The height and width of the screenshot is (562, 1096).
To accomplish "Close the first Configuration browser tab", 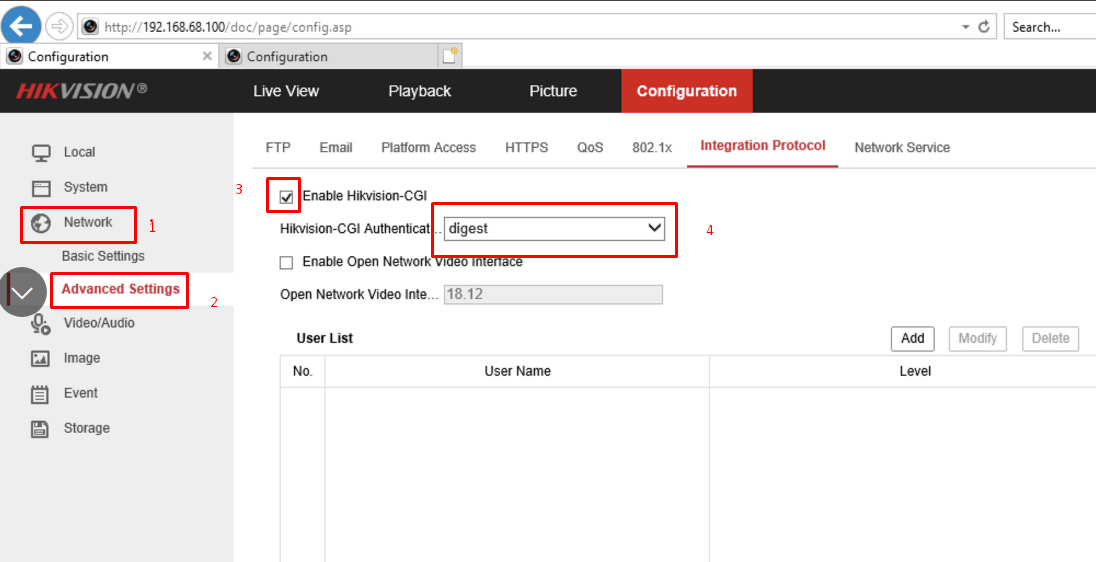I will (x=207, y=56).
